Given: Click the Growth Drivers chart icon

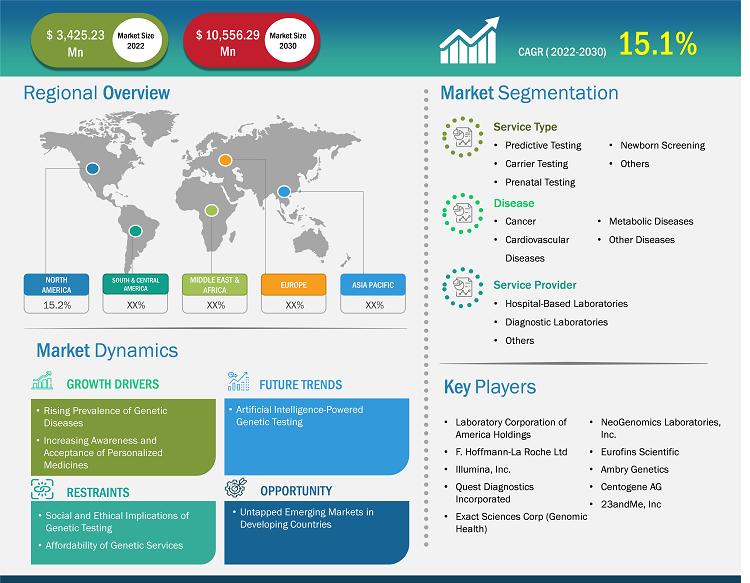Looking at the screenshot, I should [x=42, y=381].
